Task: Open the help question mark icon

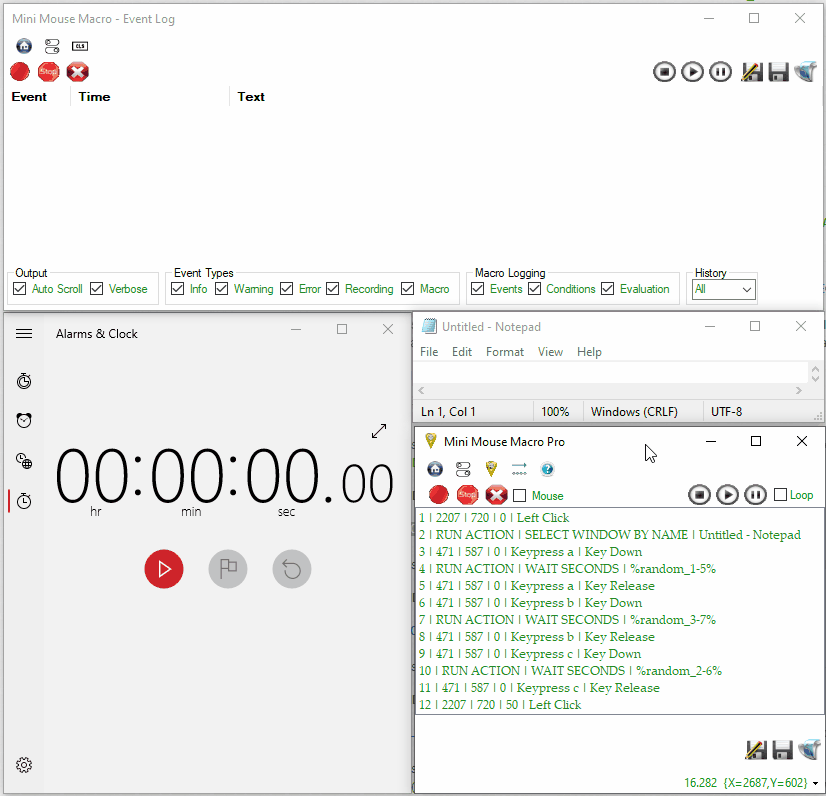Action: 547,469
